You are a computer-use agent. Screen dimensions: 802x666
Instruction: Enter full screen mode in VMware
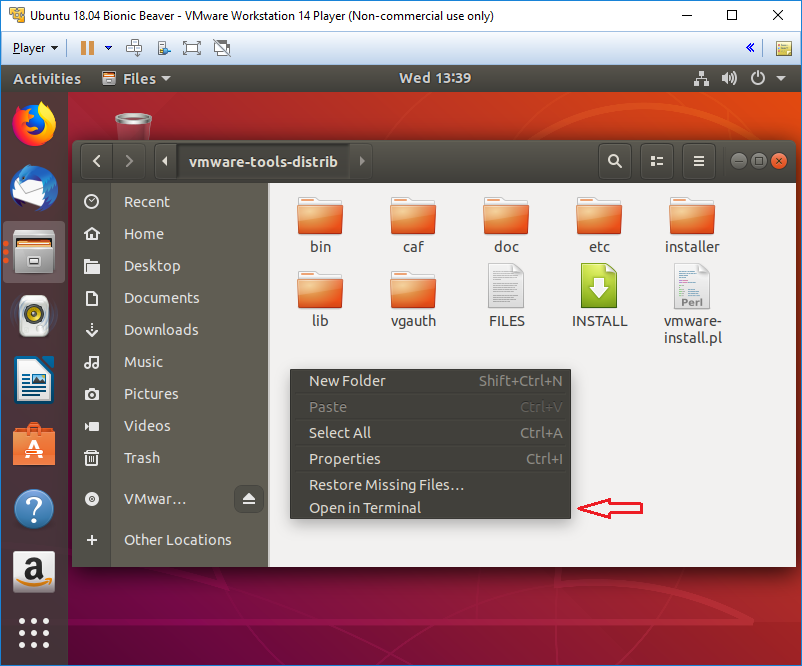coord(192,48)
